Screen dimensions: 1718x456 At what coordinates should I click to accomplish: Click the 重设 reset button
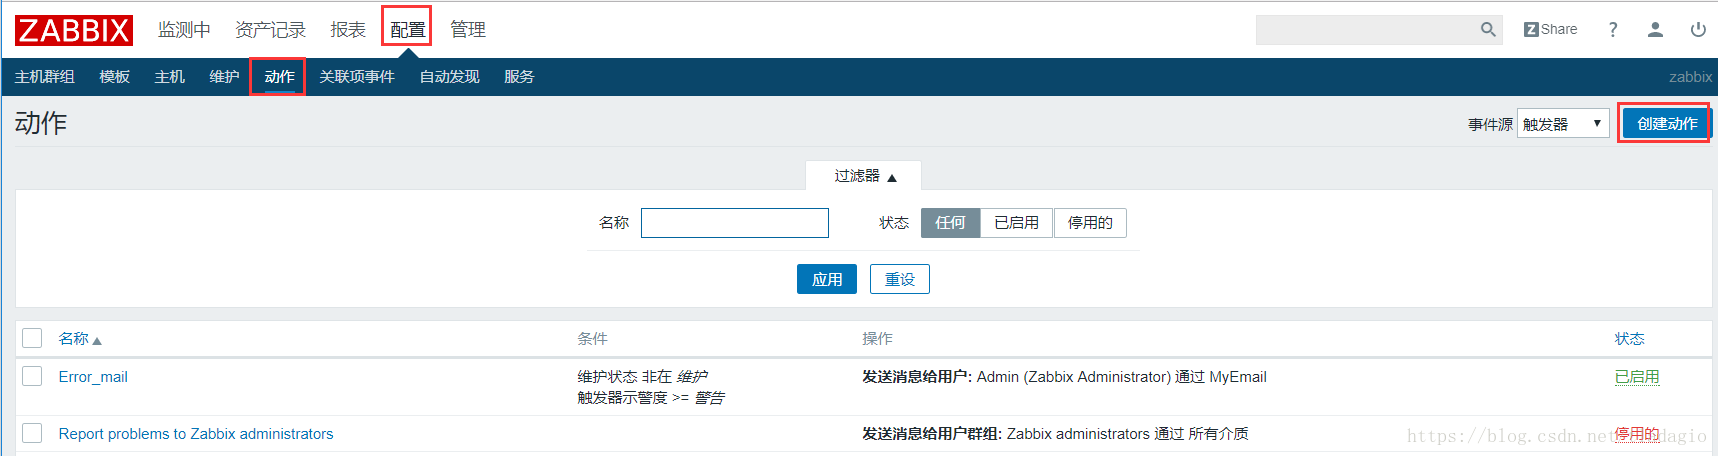point(899,280)
